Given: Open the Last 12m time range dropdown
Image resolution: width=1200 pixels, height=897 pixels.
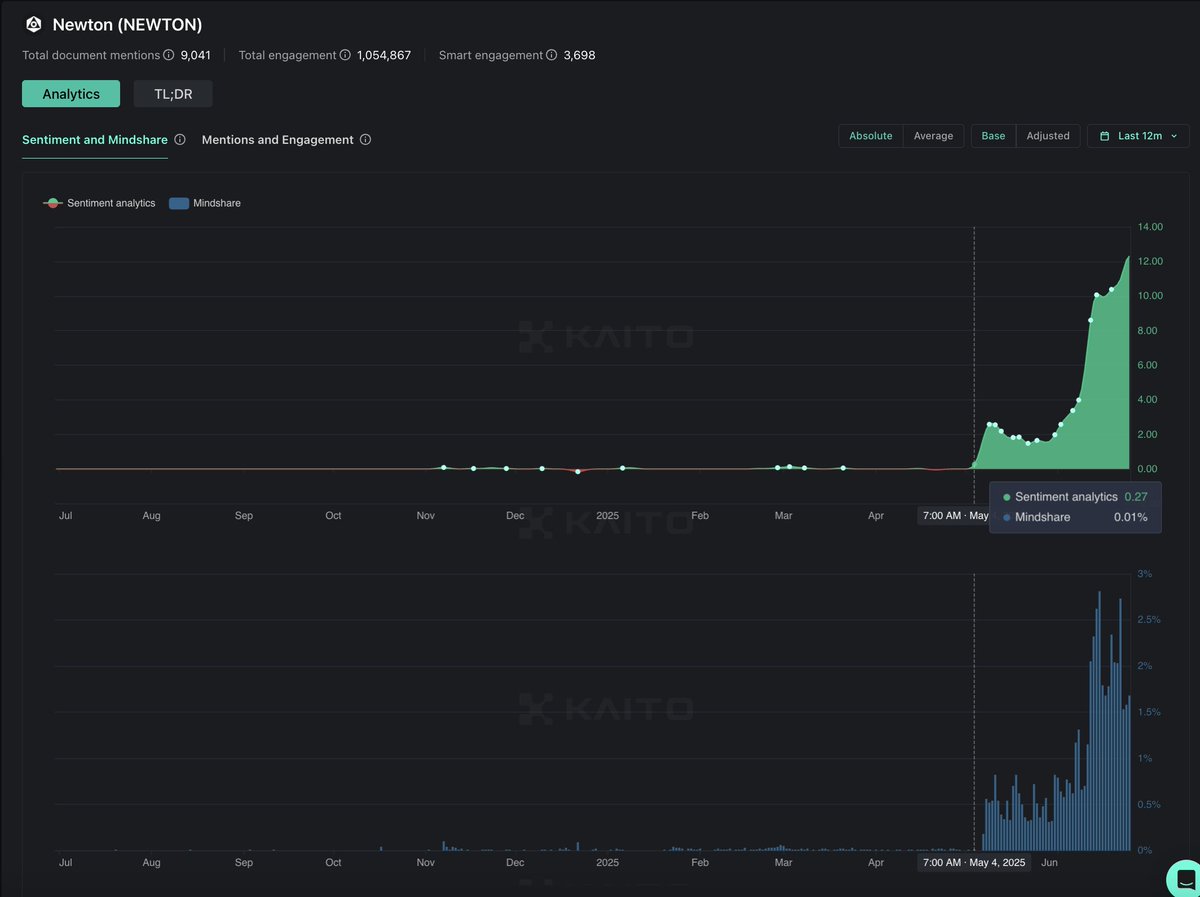Looking at the screenshot, I should pos(1138,136).
